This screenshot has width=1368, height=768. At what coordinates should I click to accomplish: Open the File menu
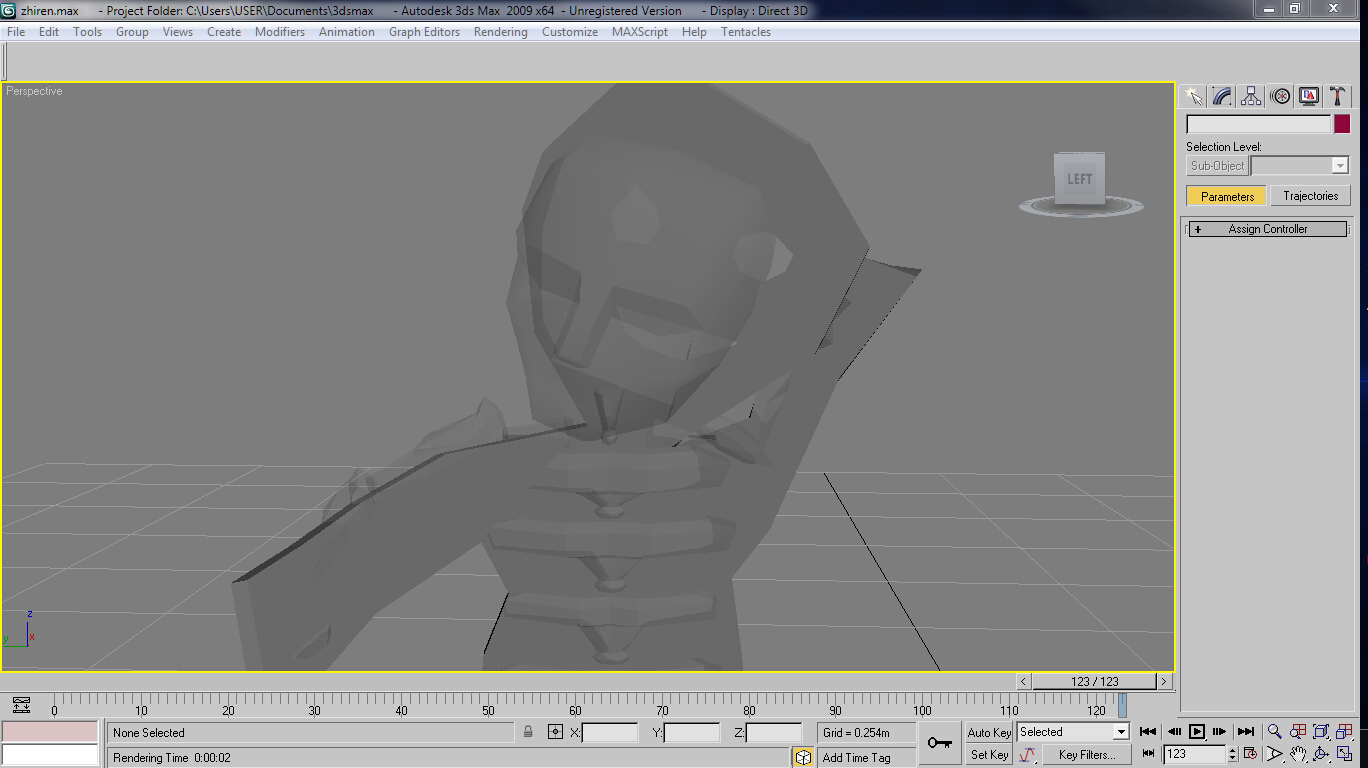(16, 32)
